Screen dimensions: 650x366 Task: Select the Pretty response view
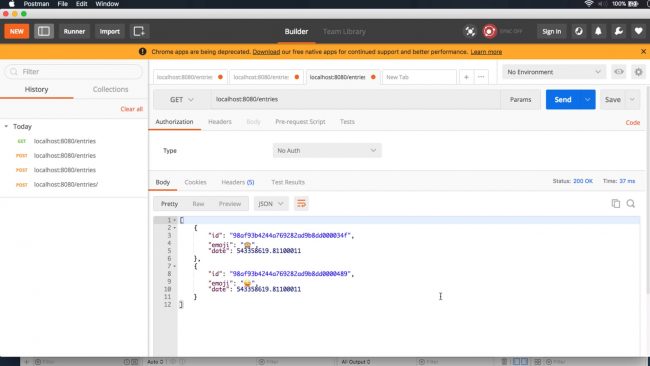click(x=169, y=204)
